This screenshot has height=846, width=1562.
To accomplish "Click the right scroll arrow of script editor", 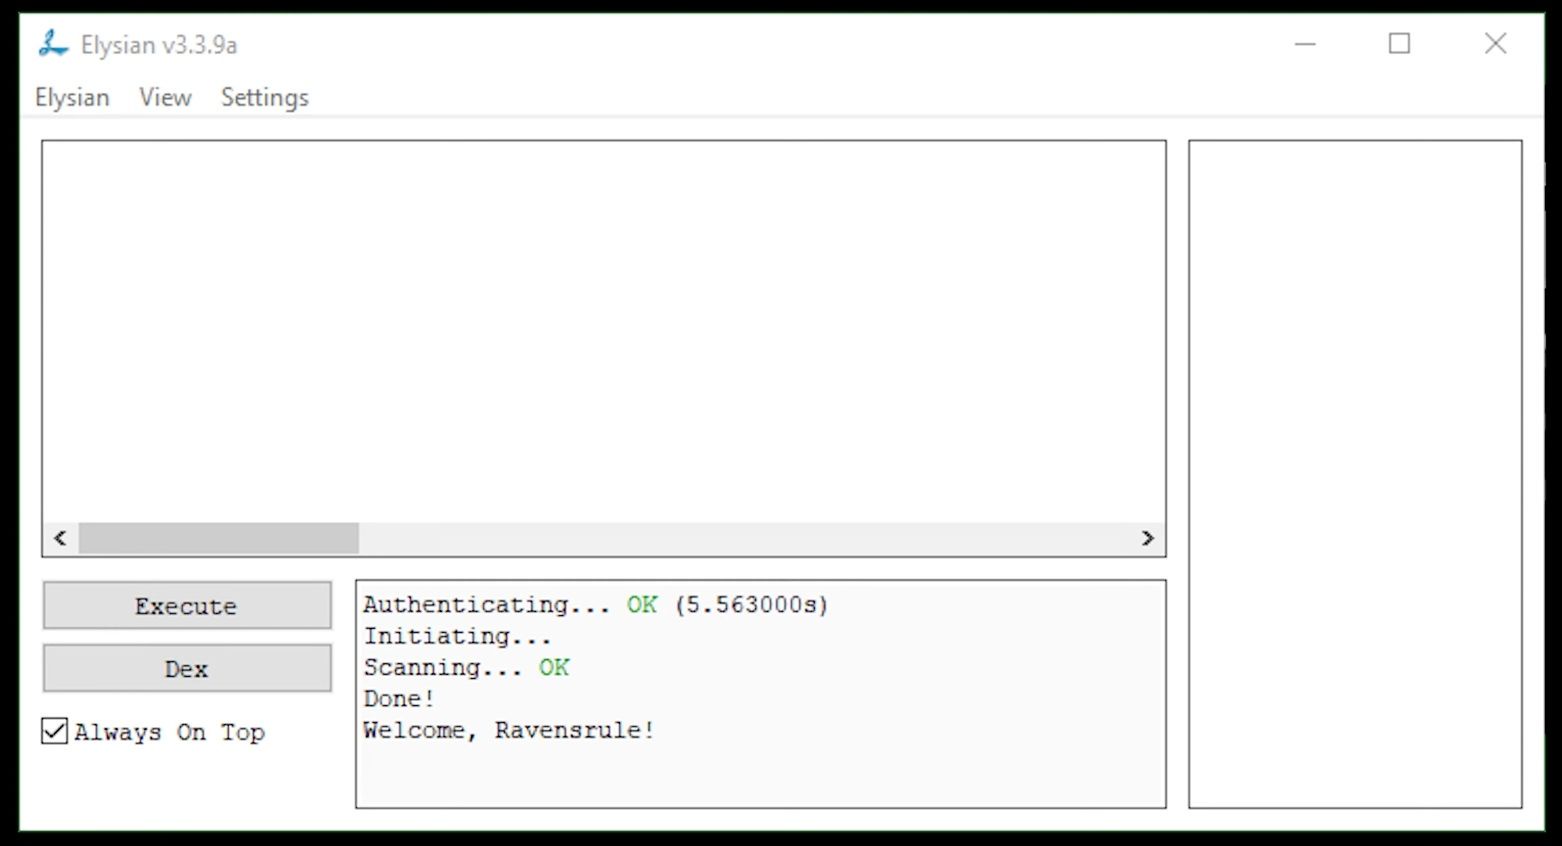I will coord(1147,538).
